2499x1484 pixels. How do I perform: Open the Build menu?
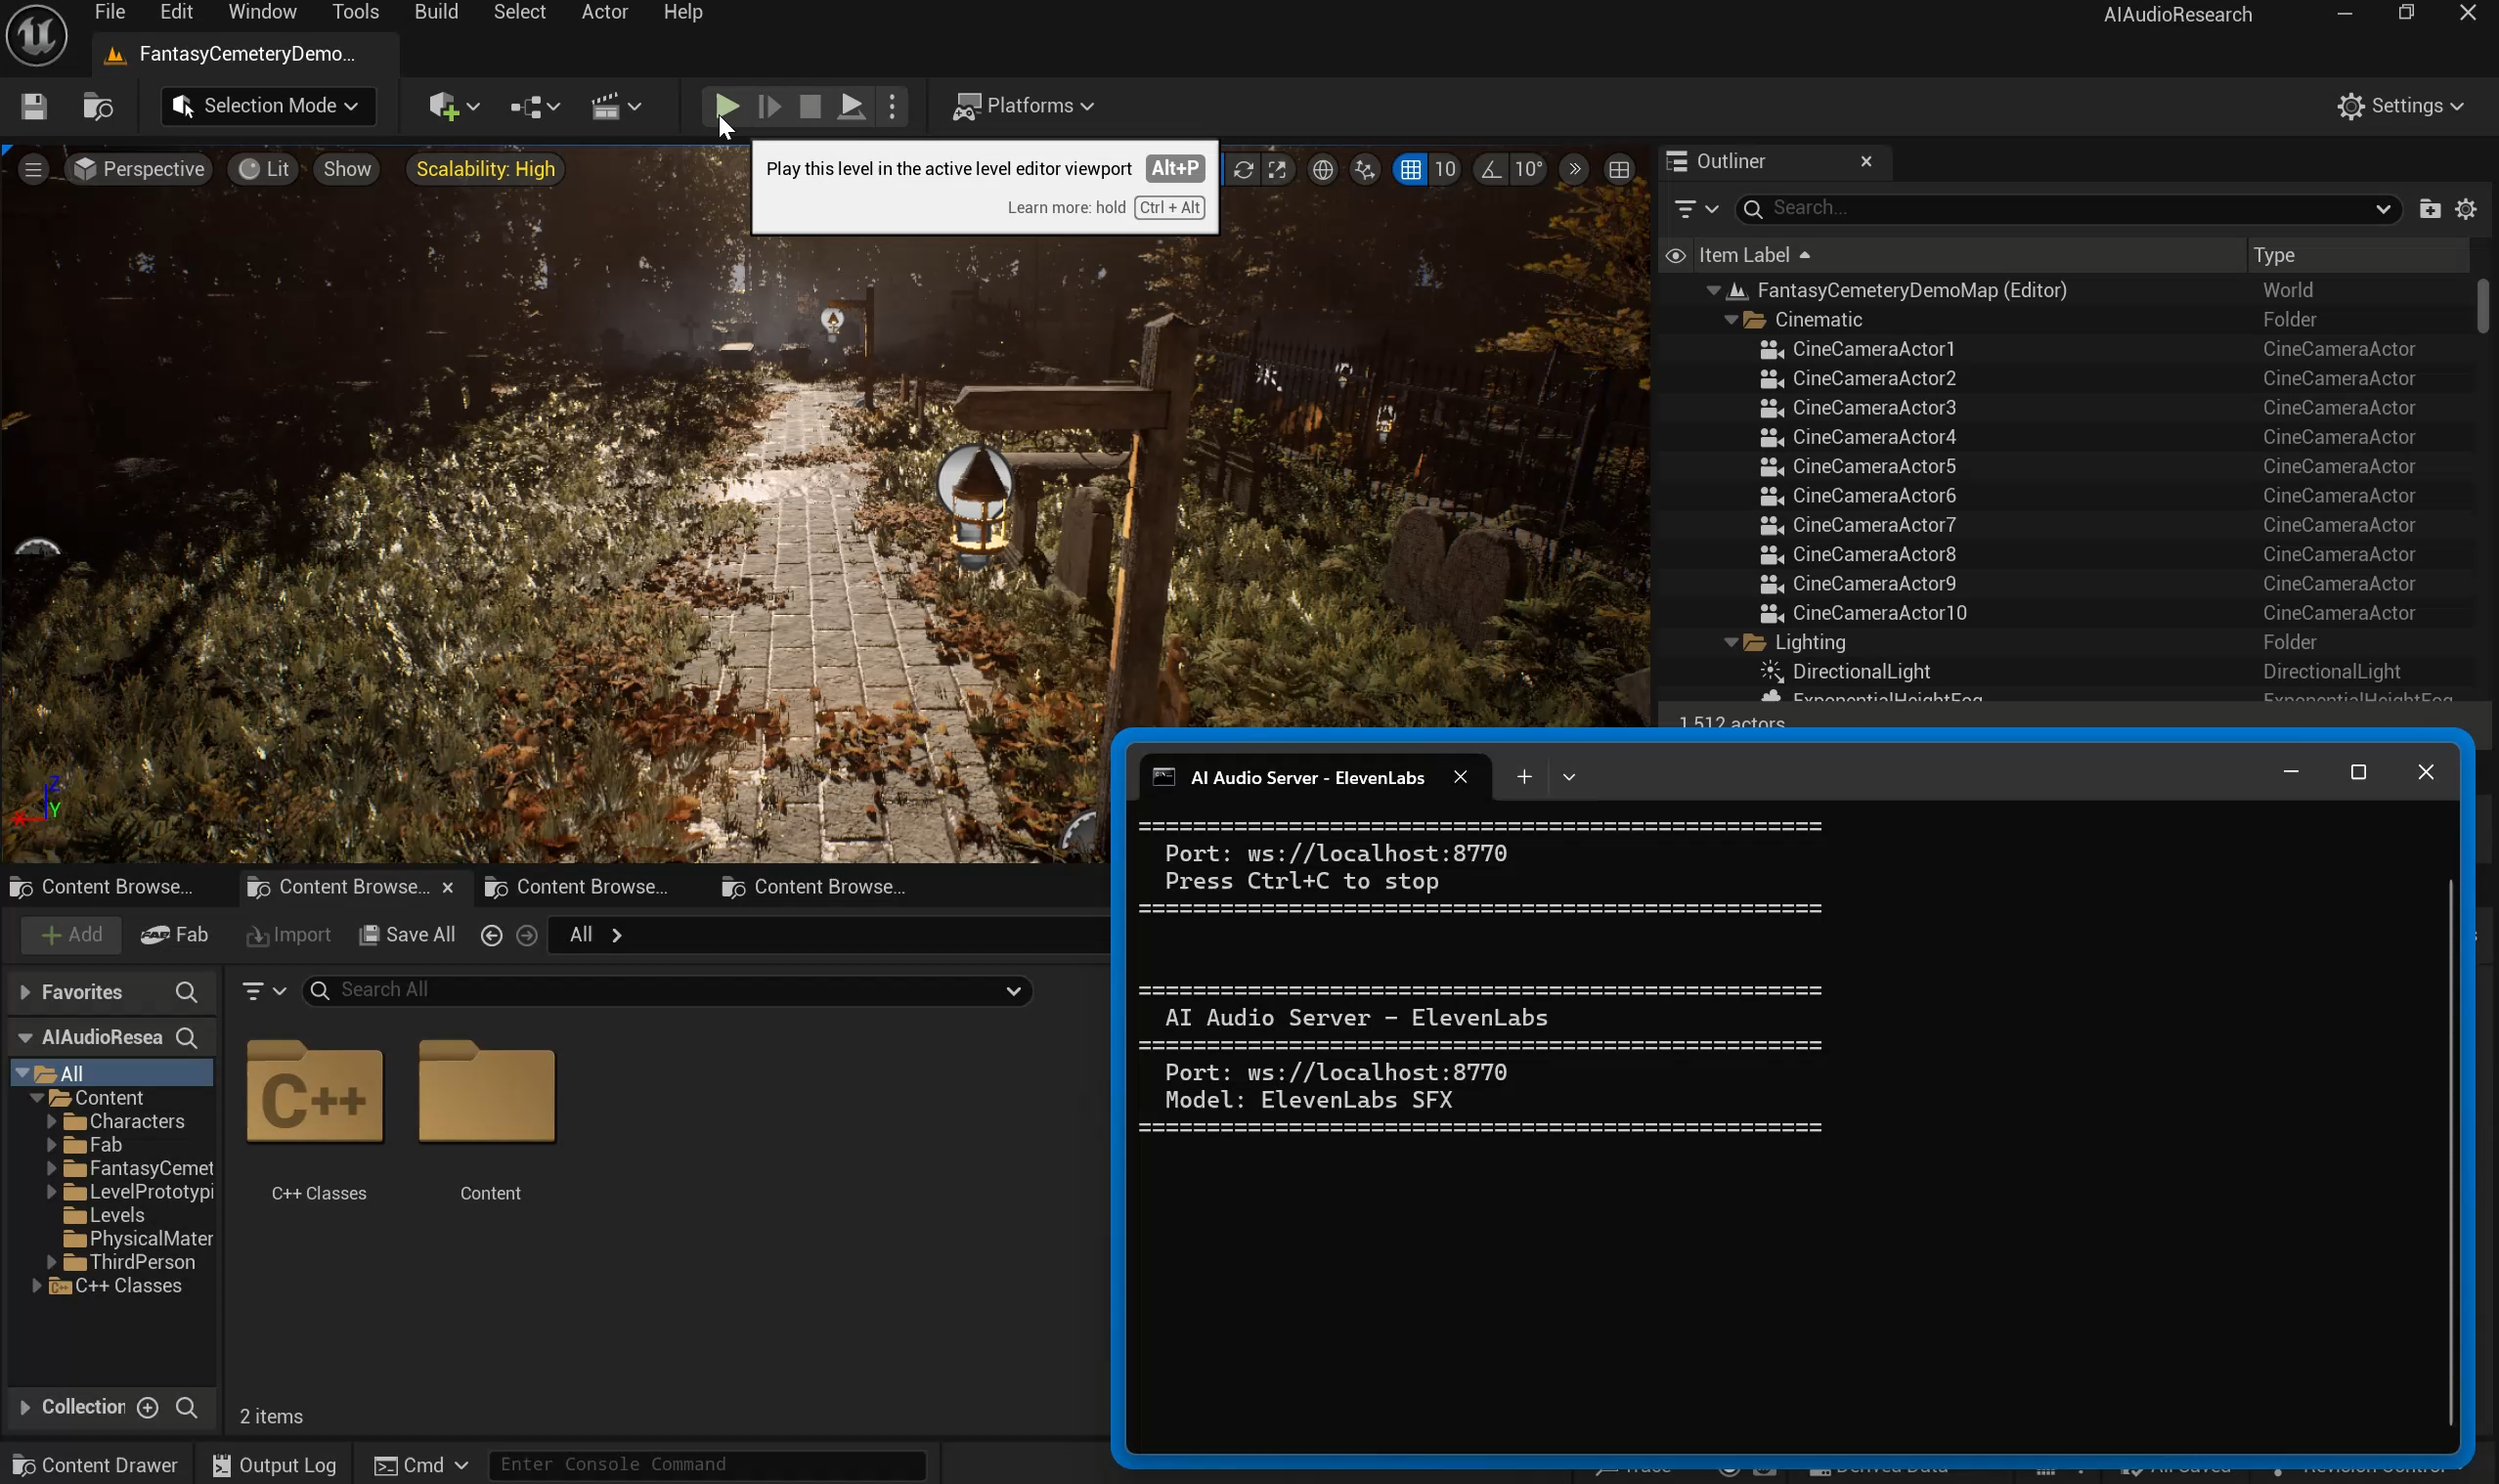[436, 12]
